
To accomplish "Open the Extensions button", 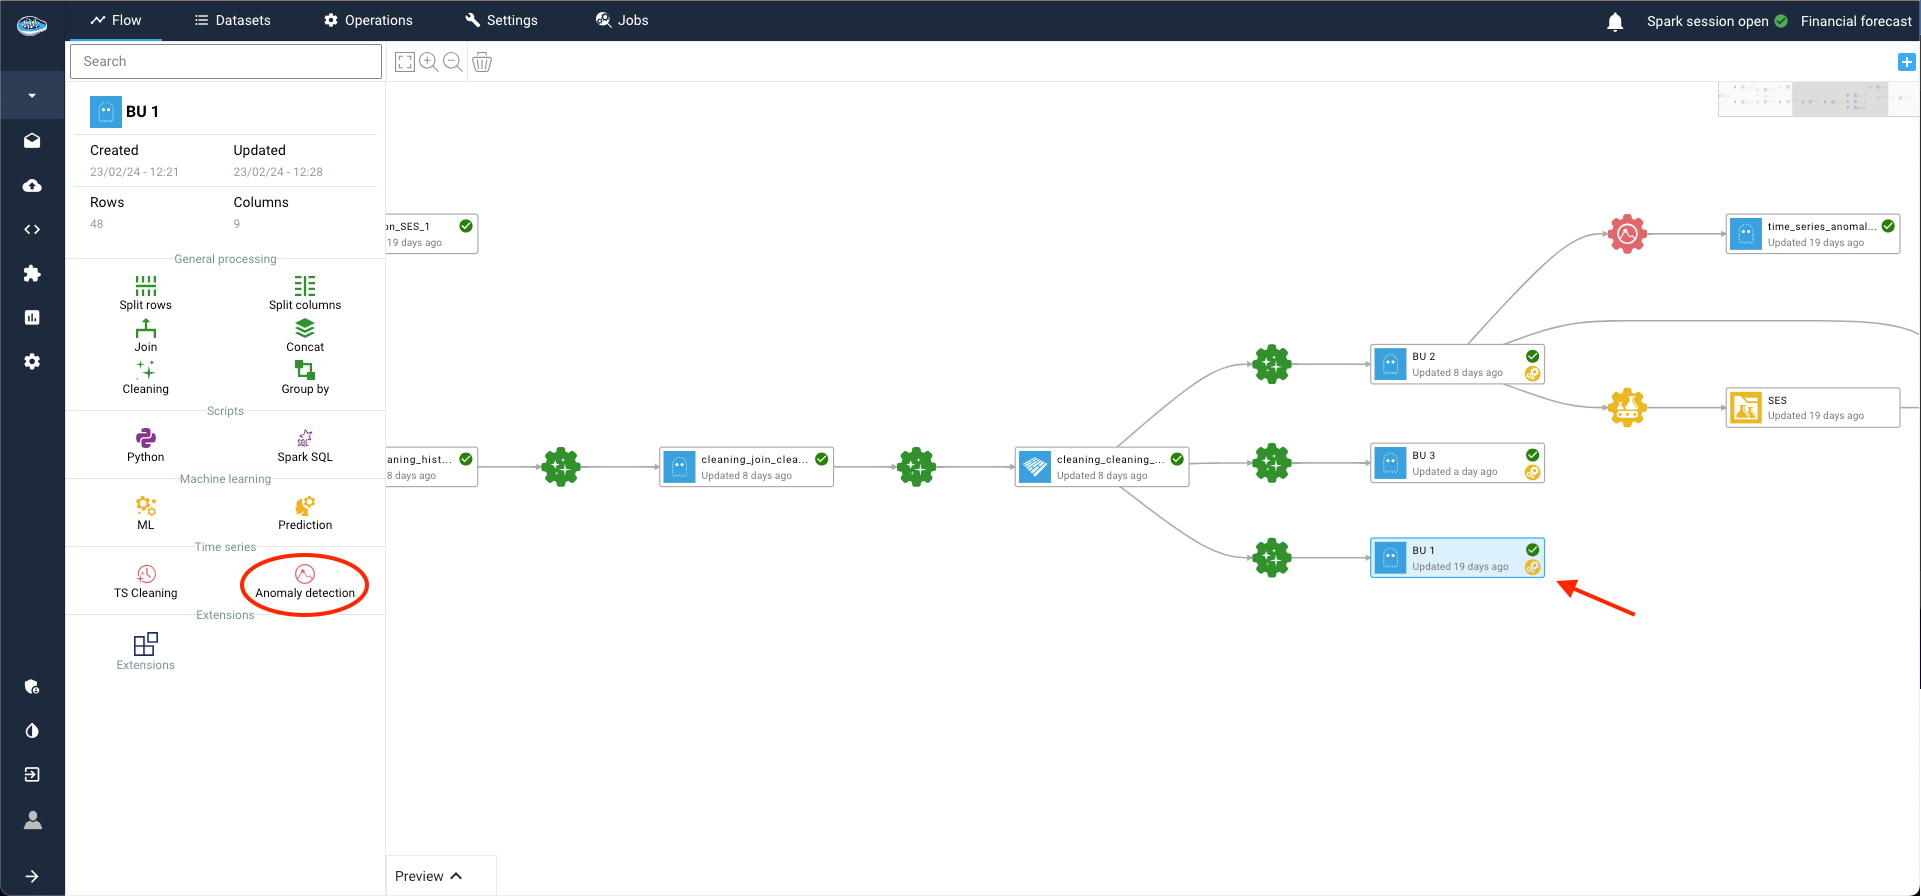I will [x=146, y=651].
